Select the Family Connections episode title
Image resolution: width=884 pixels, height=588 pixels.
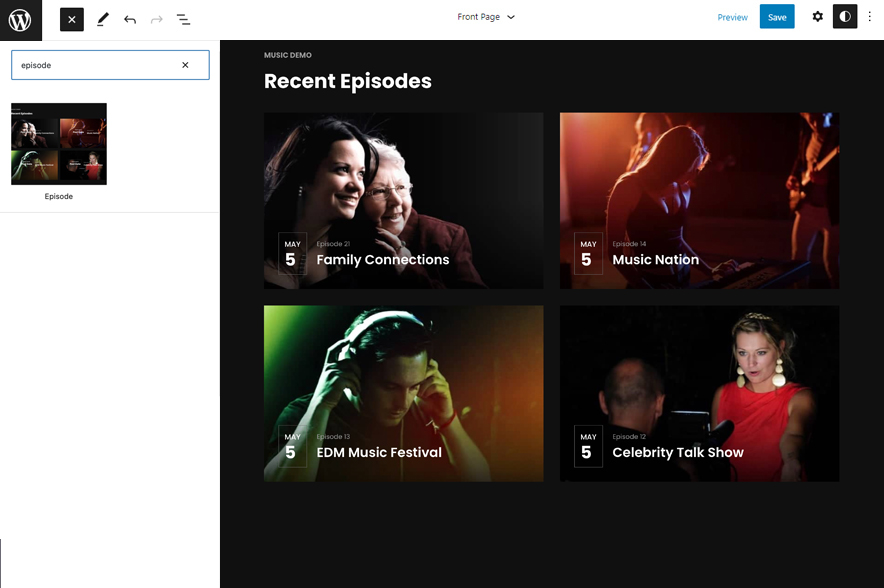tap(383, 260)
